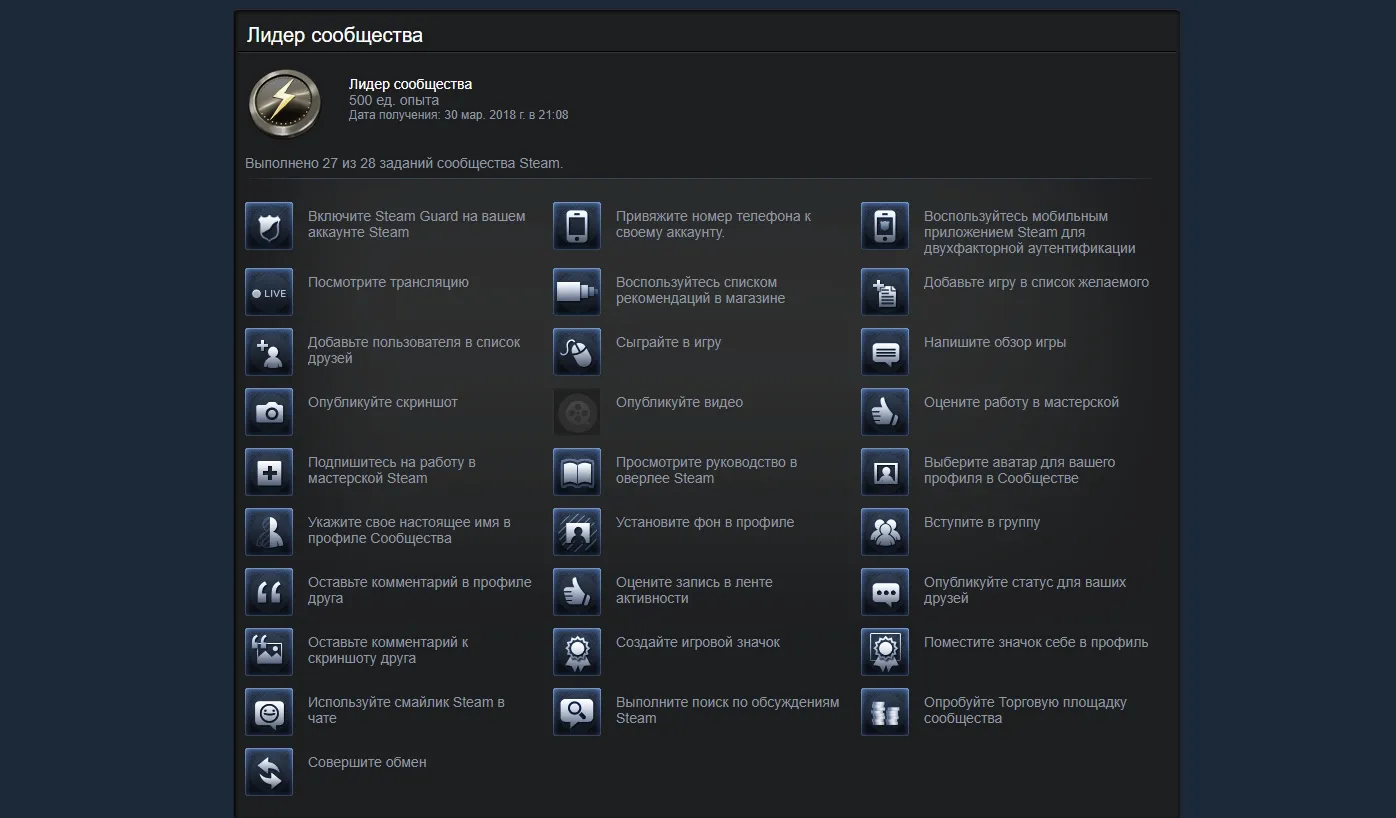Click the thumbs-up workshop rating icon
1396x818 pixels.
[885, 412]
